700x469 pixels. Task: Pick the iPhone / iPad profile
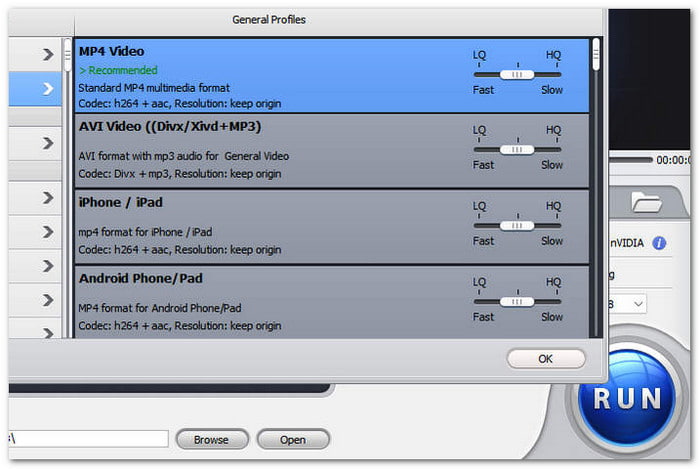(270, 227)
